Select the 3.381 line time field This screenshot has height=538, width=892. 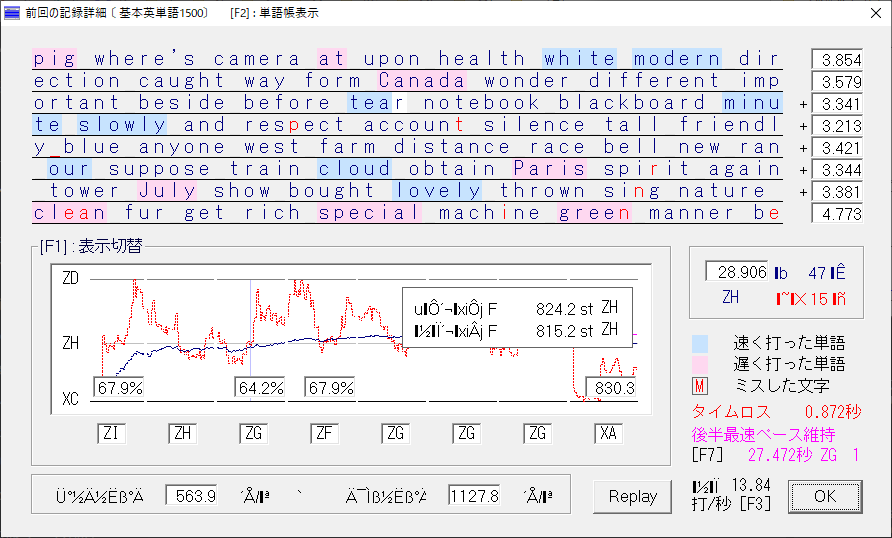[x=837, y=192]
